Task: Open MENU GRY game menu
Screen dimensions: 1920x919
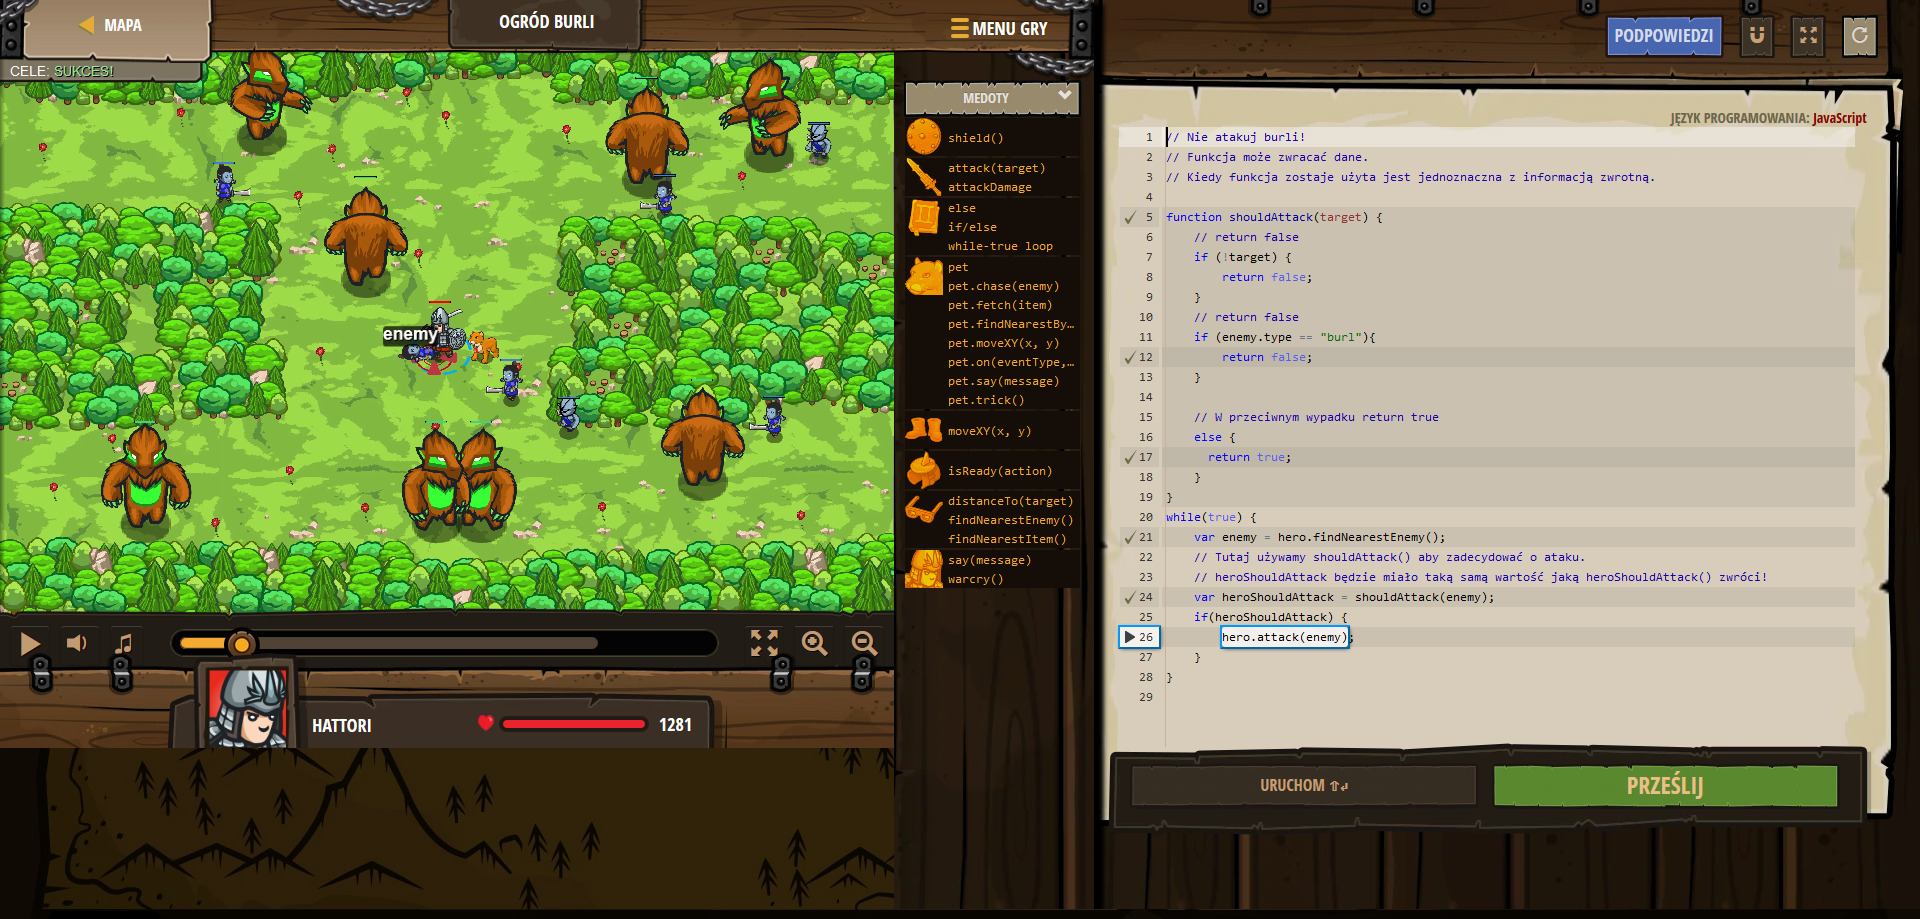Action: 999,29
